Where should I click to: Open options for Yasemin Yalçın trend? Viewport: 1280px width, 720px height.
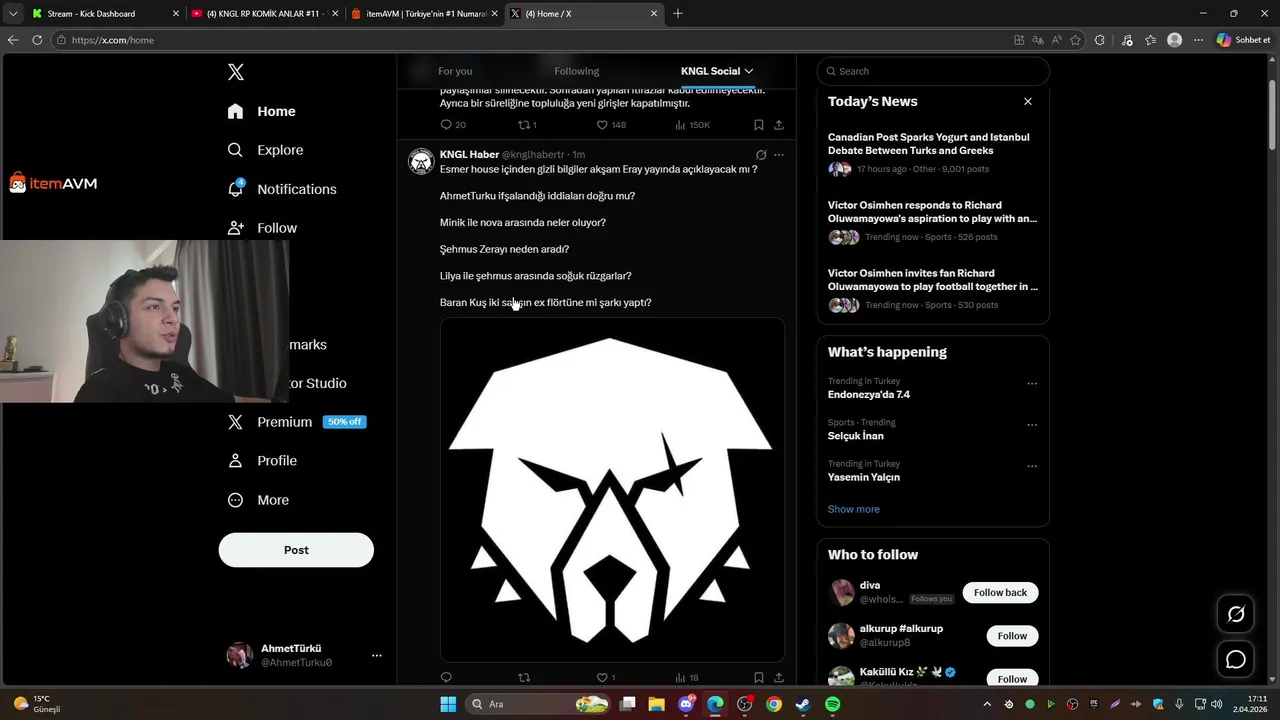1032,466
